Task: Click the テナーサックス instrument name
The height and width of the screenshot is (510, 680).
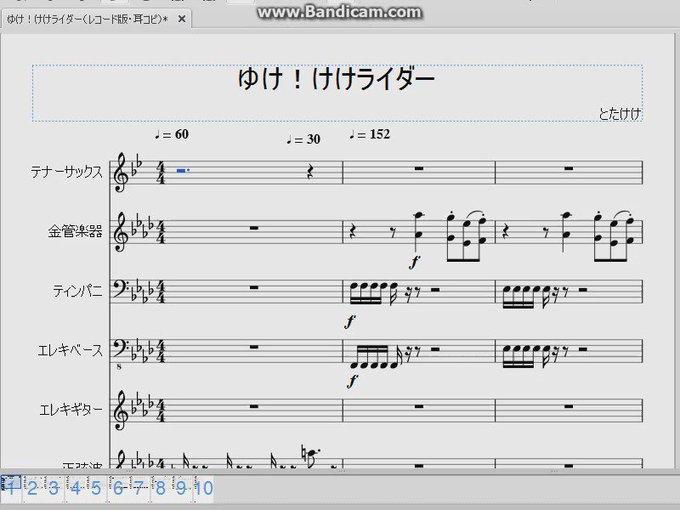Action: (x=67, y=172)
